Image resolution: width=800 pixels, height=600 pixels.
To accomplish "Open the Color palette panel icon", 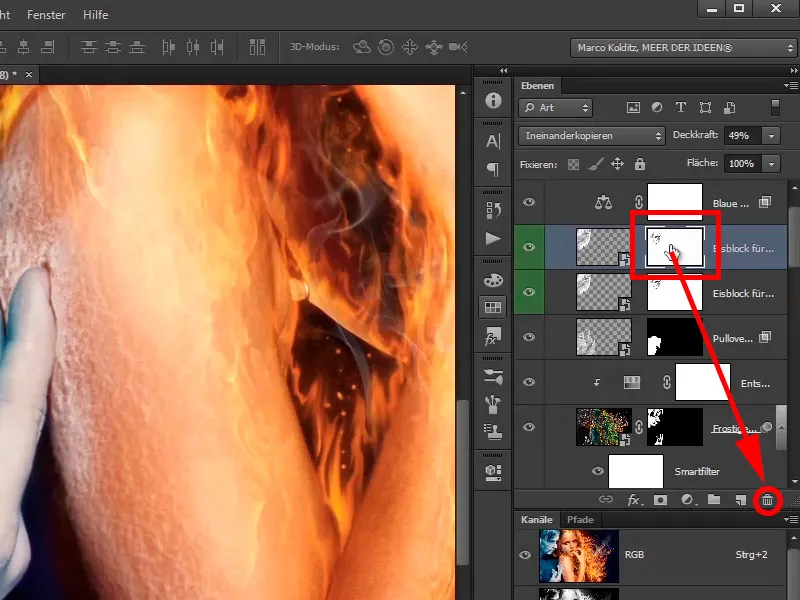I will point(493,280).
